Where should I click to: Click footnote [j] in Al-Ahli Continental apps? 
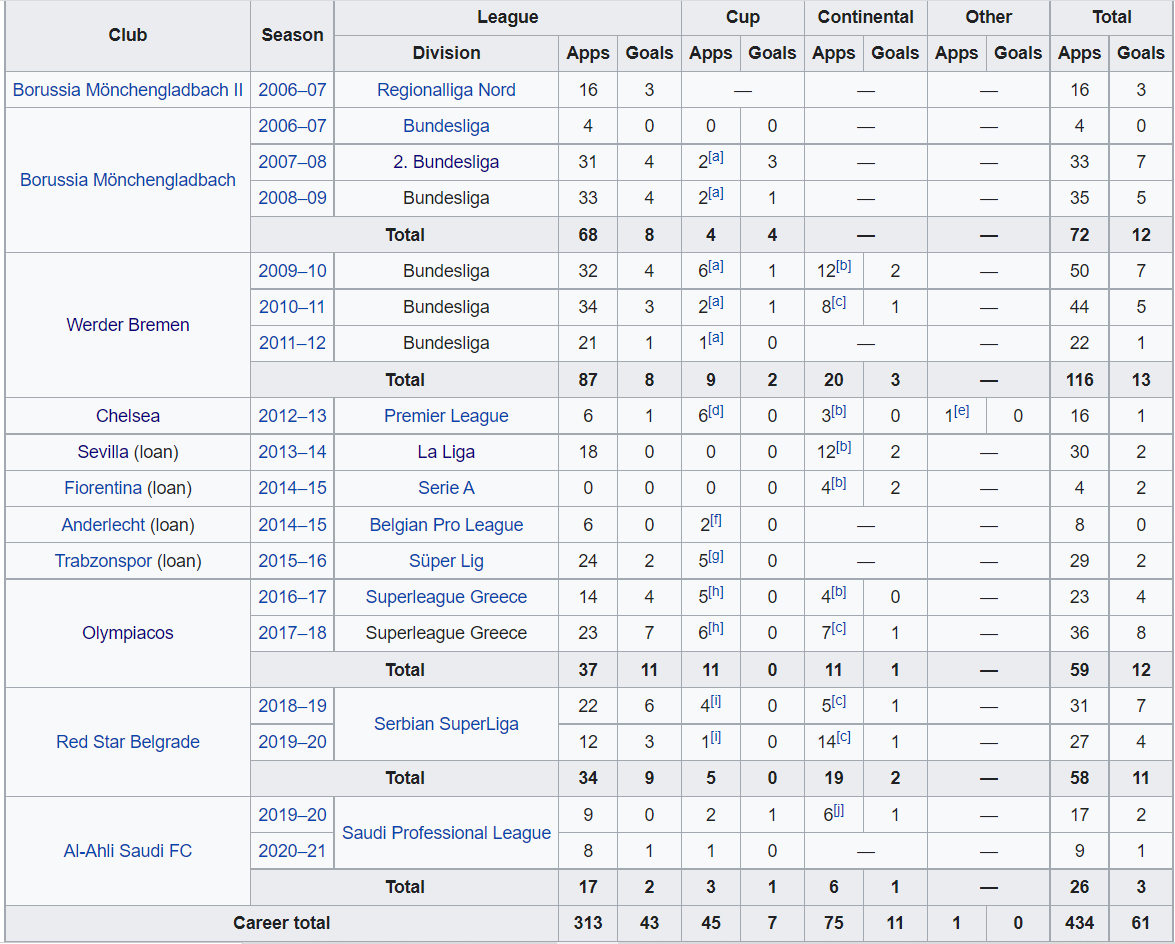839,809
